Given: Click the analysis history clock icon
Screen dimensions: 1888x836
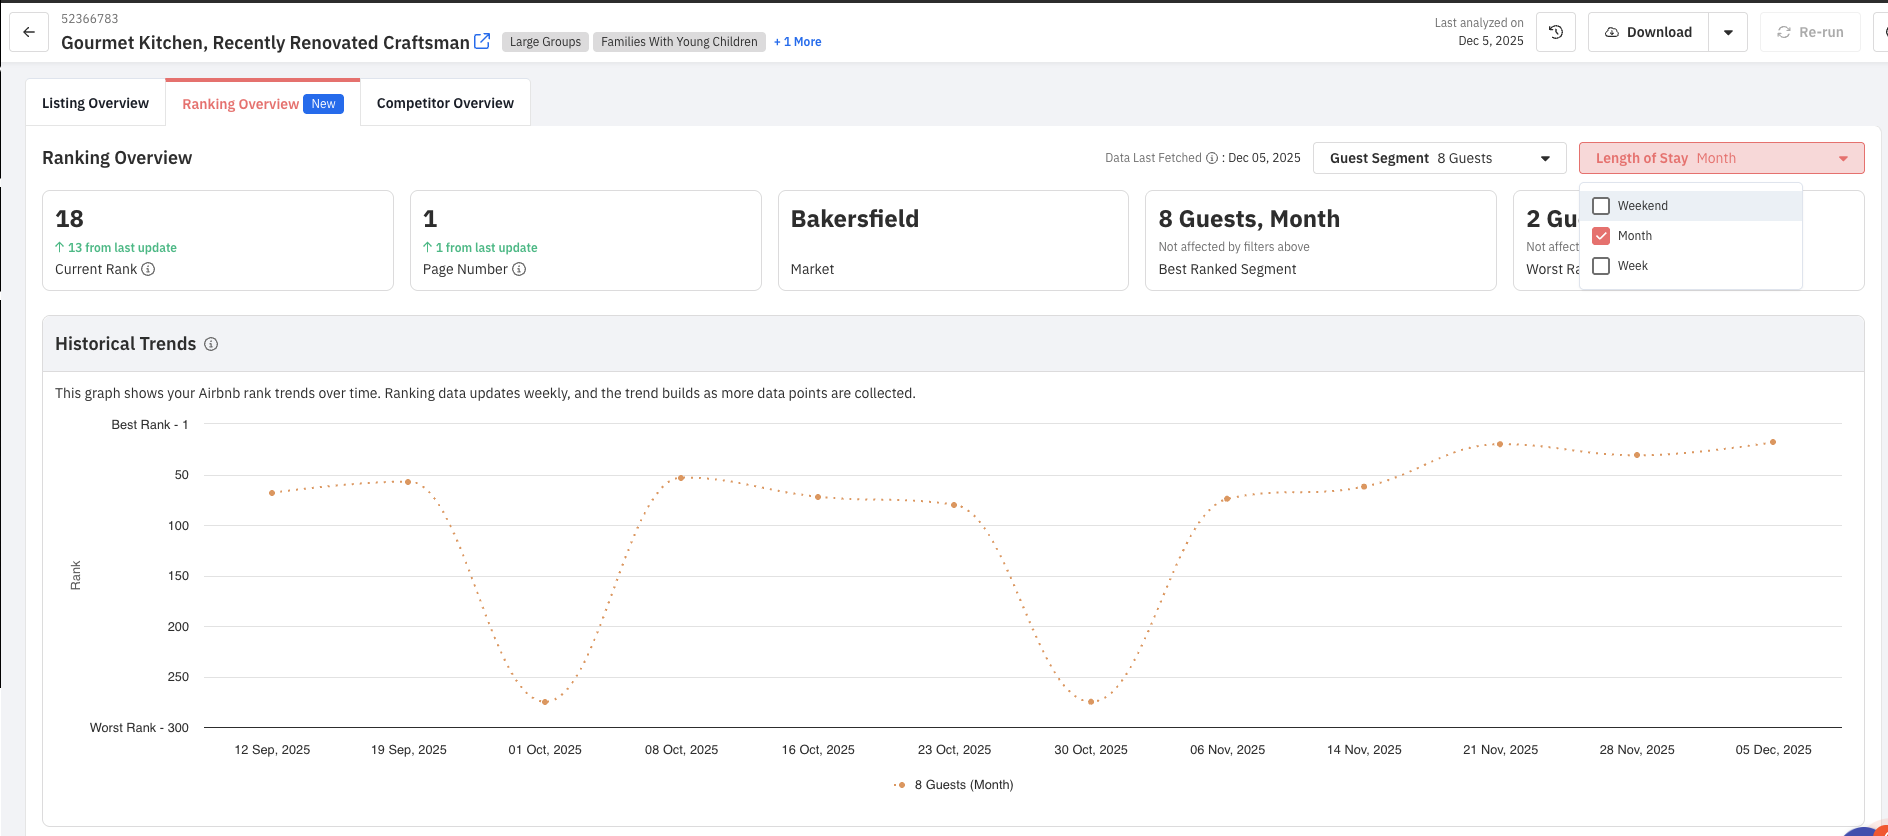Looking at the screenshot, I should [x=1556, y=32].
